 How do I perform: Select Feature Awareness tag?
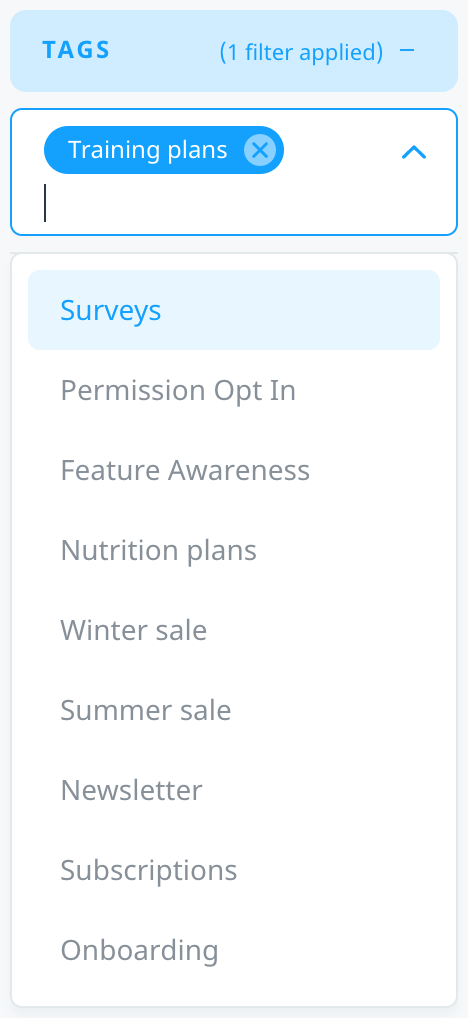tap(234, 470)
